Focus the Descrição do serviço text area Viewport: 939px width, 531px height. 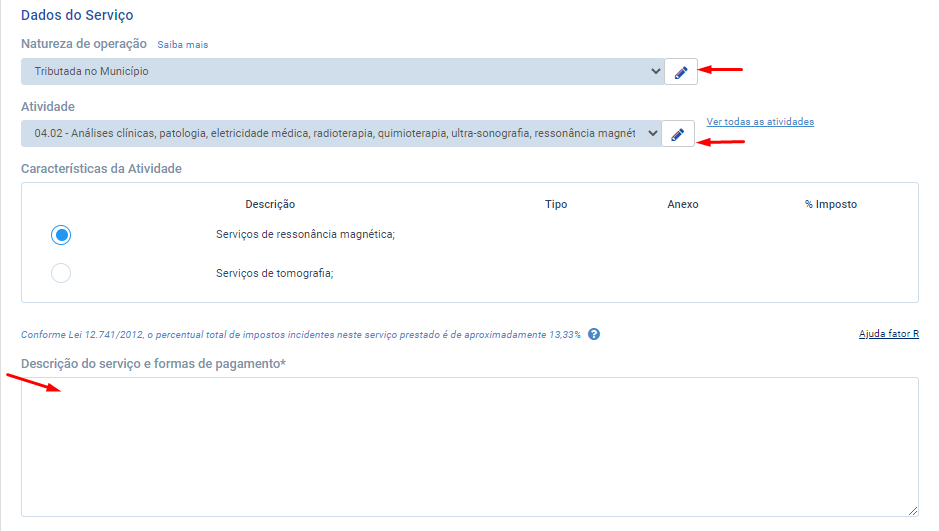point(469,446)
